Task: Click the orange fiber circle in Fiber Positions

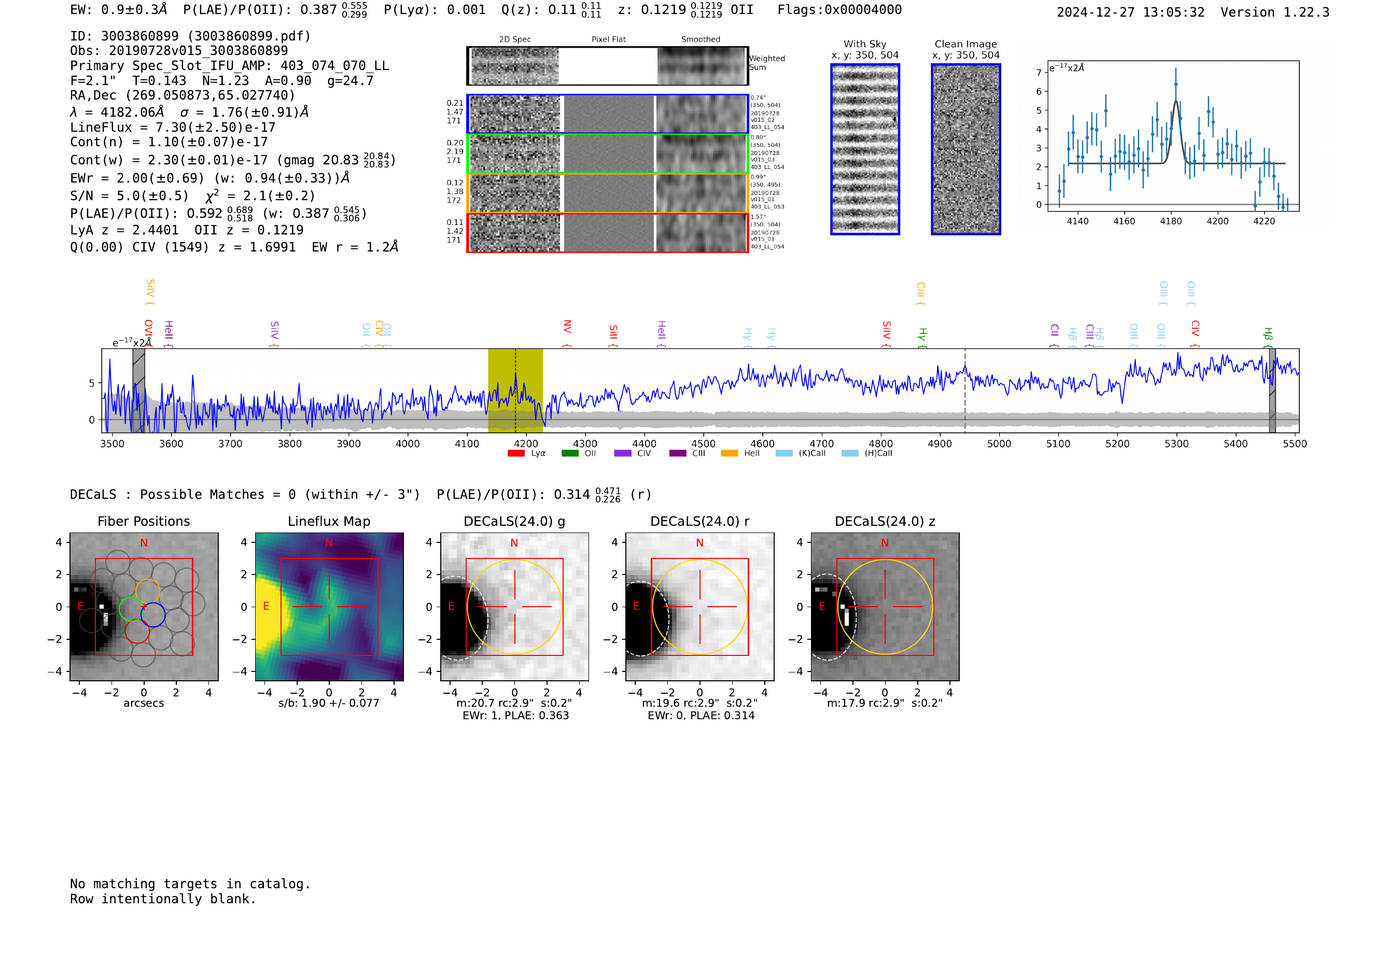Action: tap(147, 591)
